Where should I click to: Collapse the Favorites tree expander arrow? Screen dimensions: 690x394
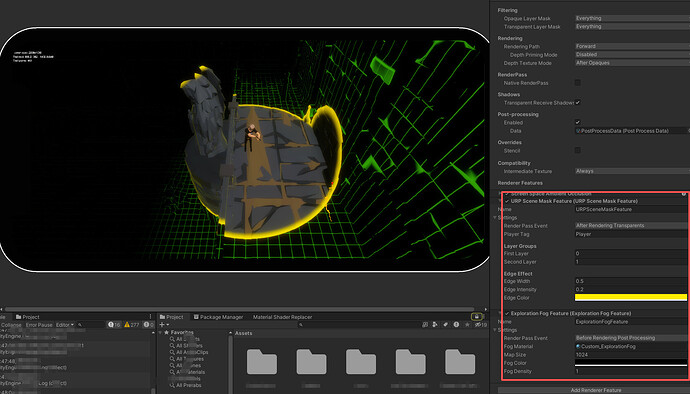pos(161,332)
